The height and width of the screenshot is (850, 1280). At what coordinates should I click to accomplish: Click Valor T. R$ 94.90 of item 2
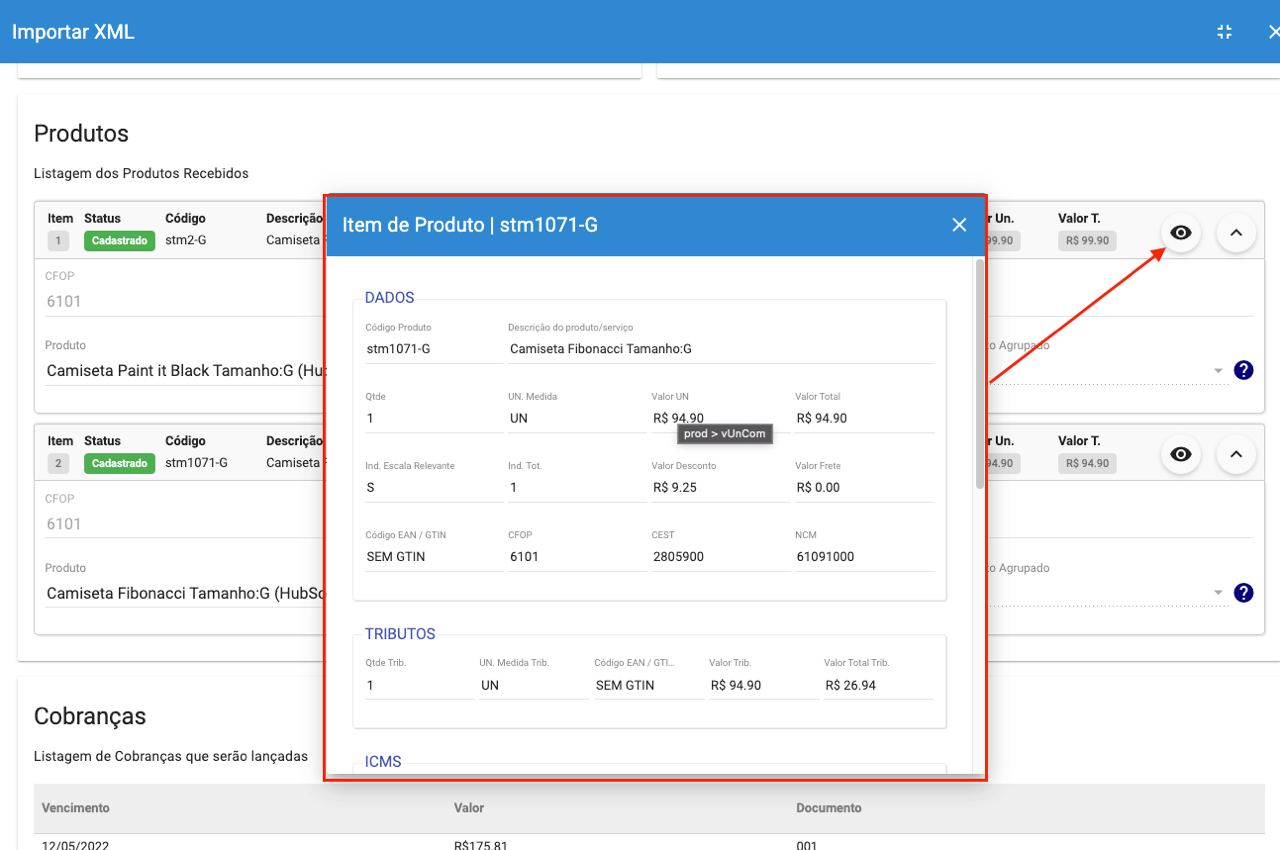coord(1087,463)
